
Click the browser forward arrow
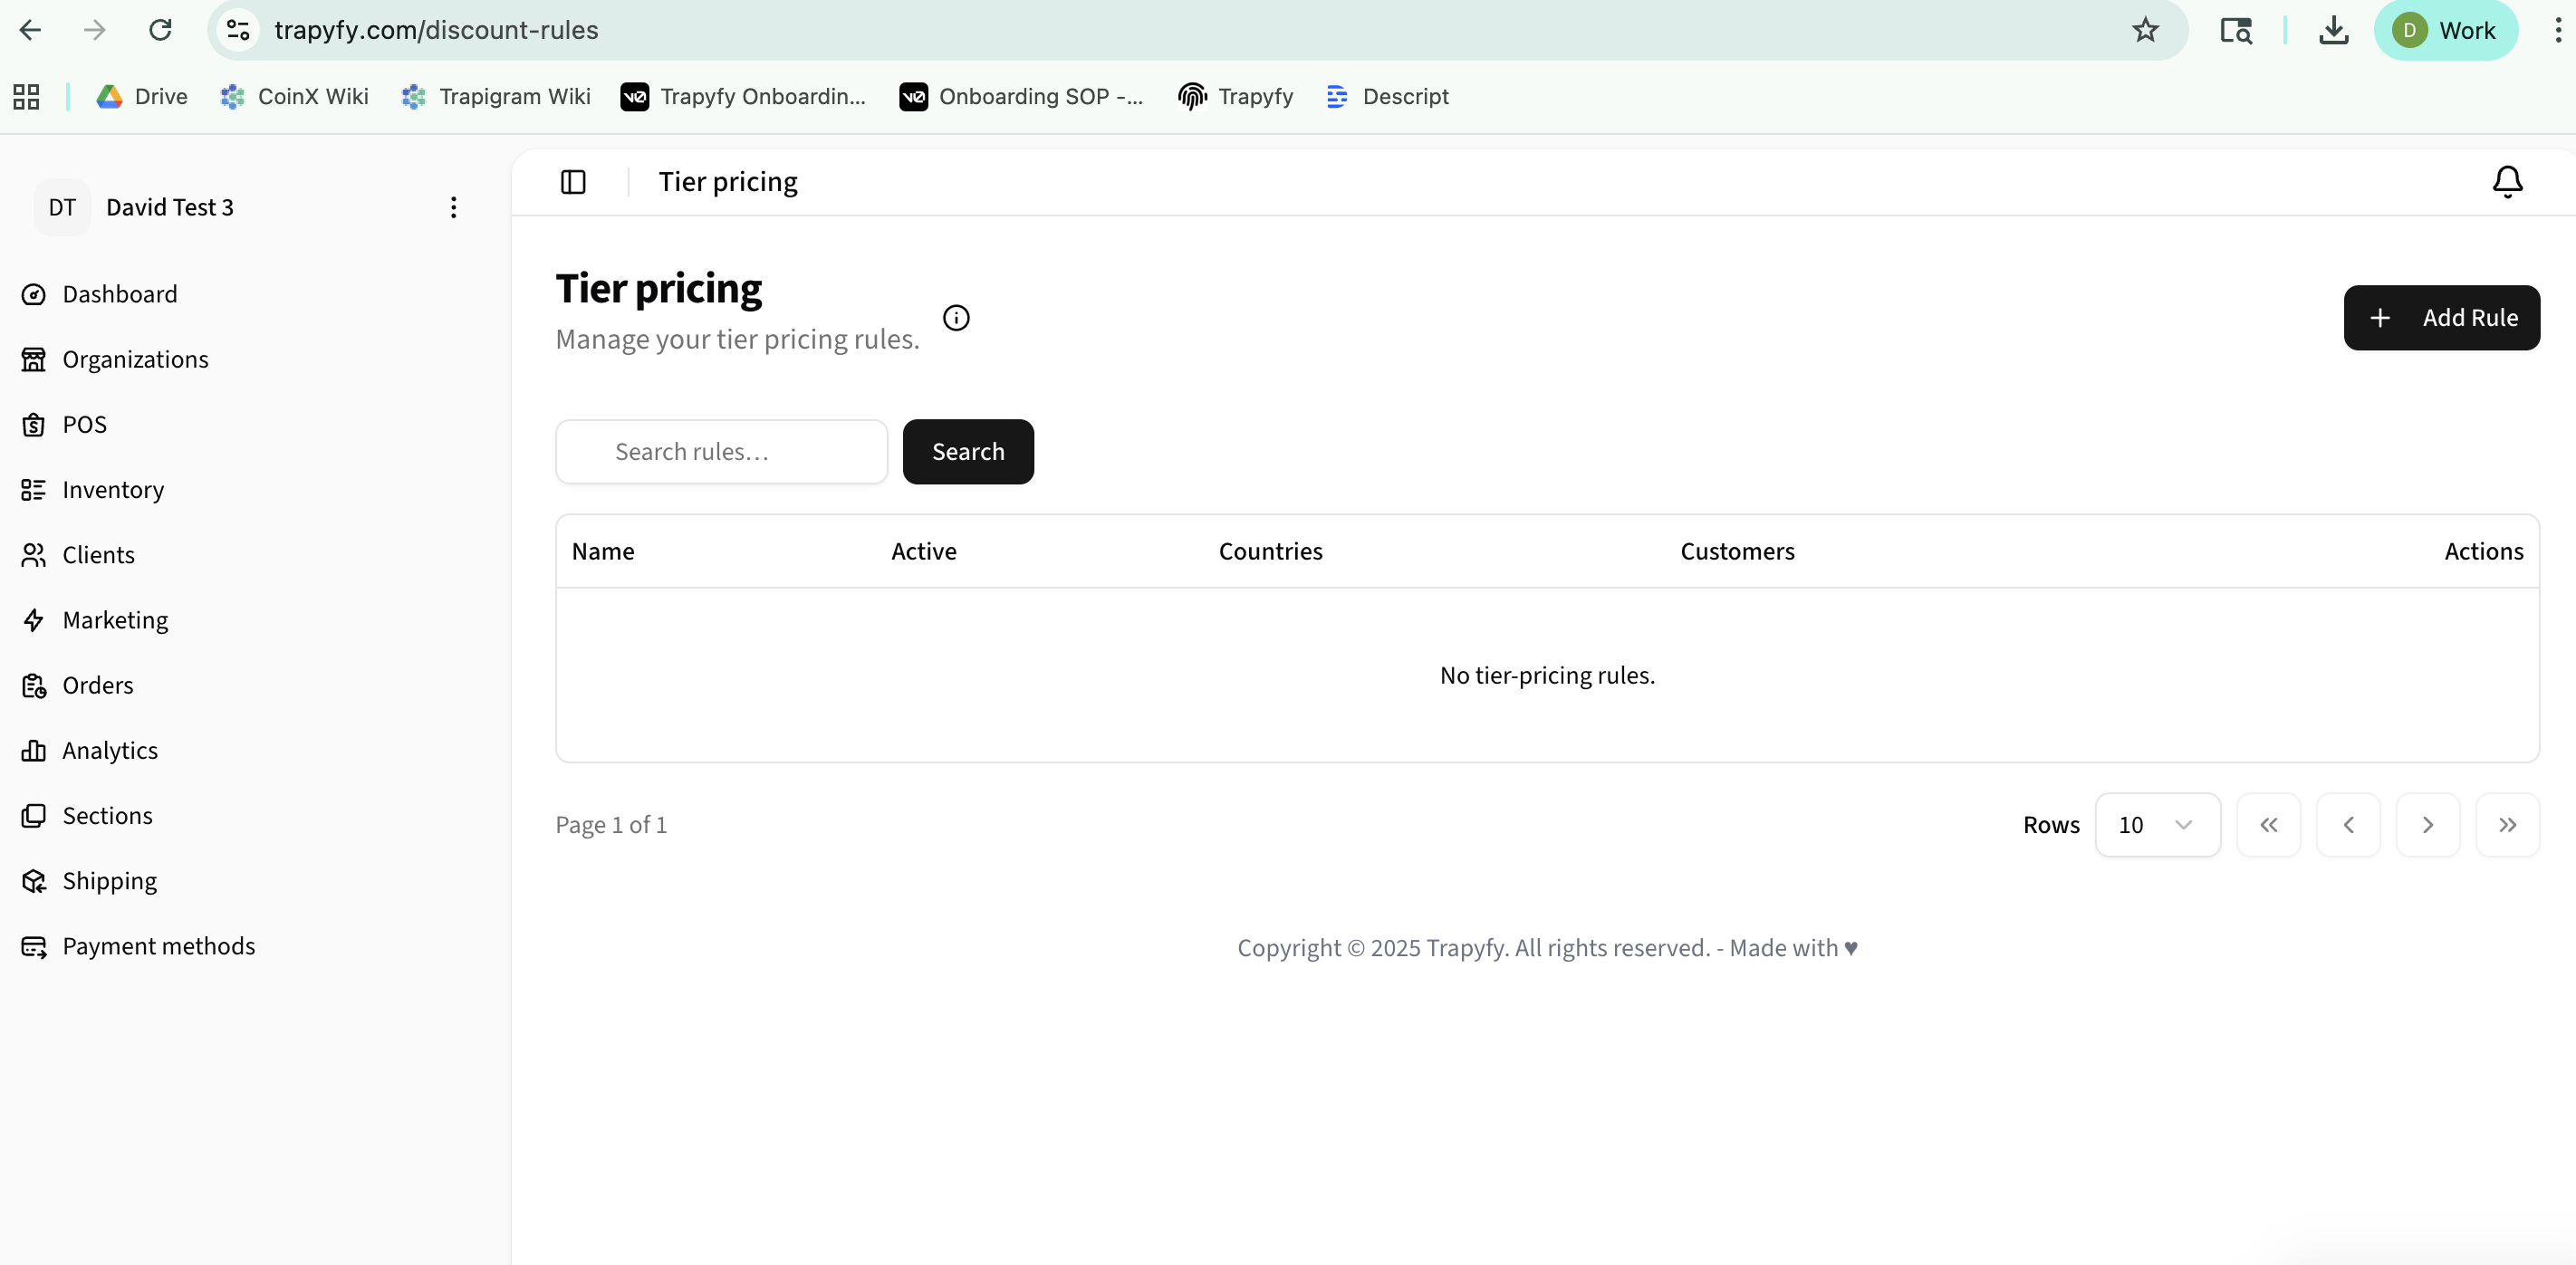click(x=95, y=30)
